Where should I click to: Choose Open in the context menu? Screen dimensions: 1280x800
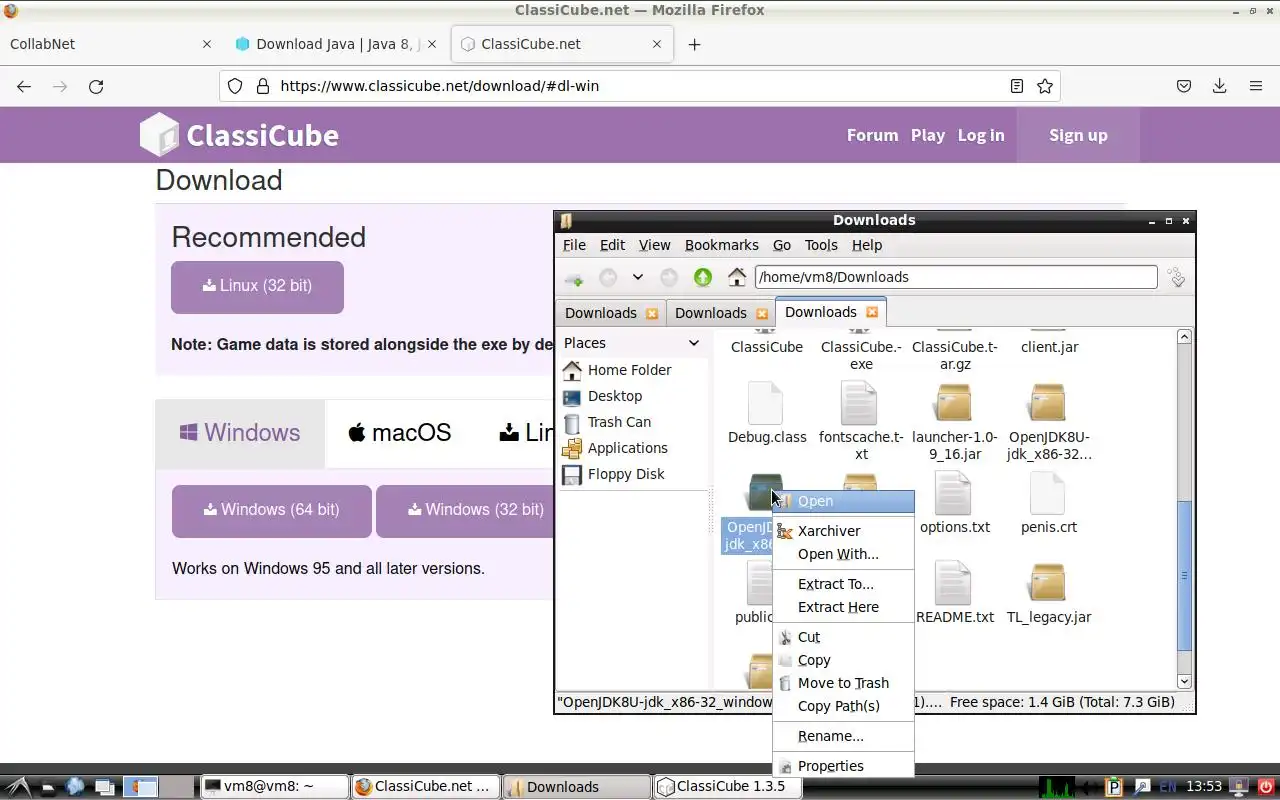[844, 501]
